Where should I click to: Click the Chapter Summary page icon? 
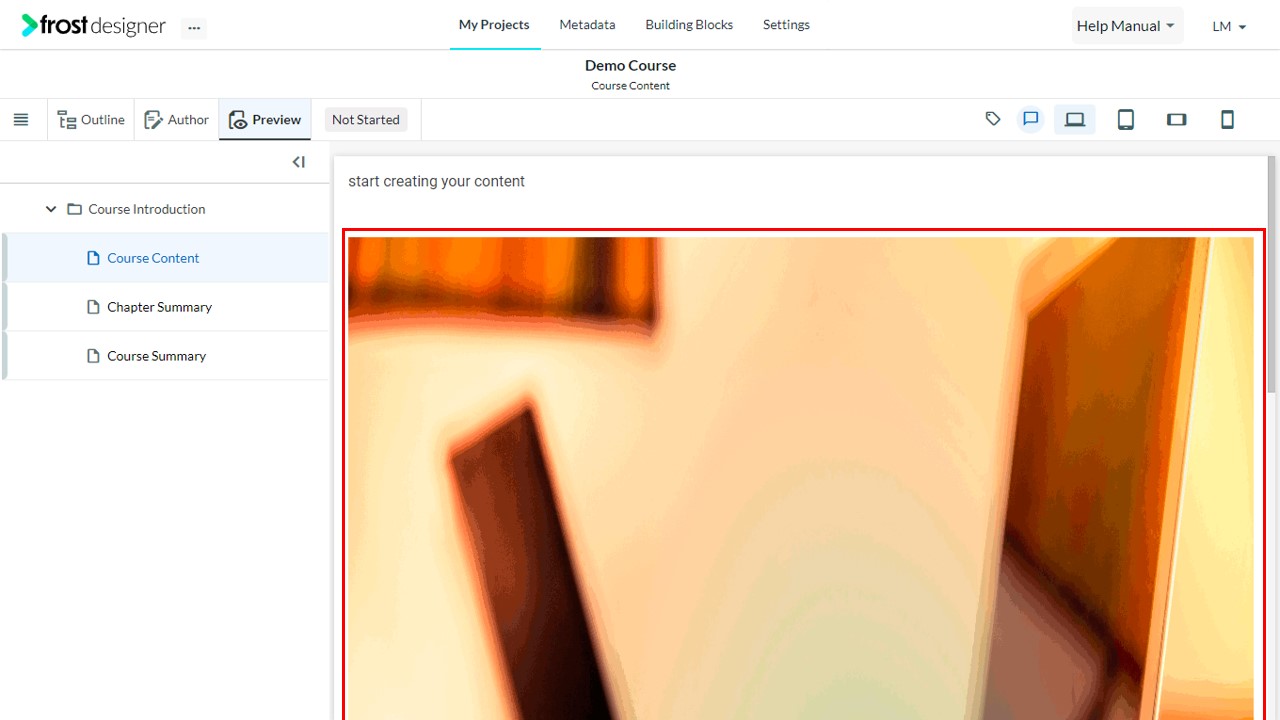[94, 307]
